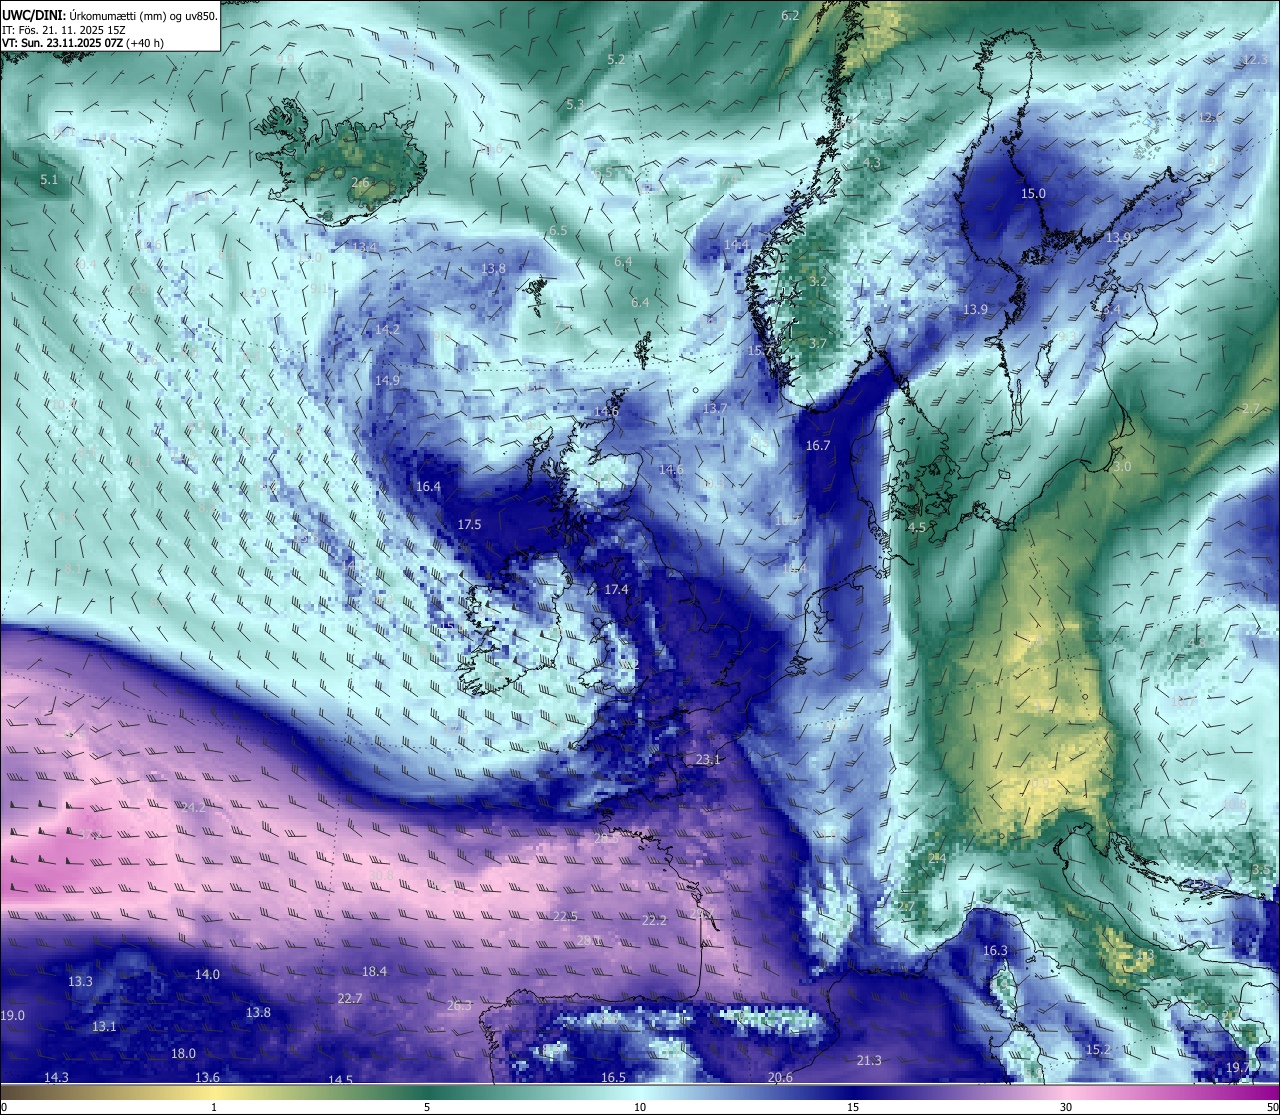Click the 15.7 value off western Norway

tap(761, 351)
